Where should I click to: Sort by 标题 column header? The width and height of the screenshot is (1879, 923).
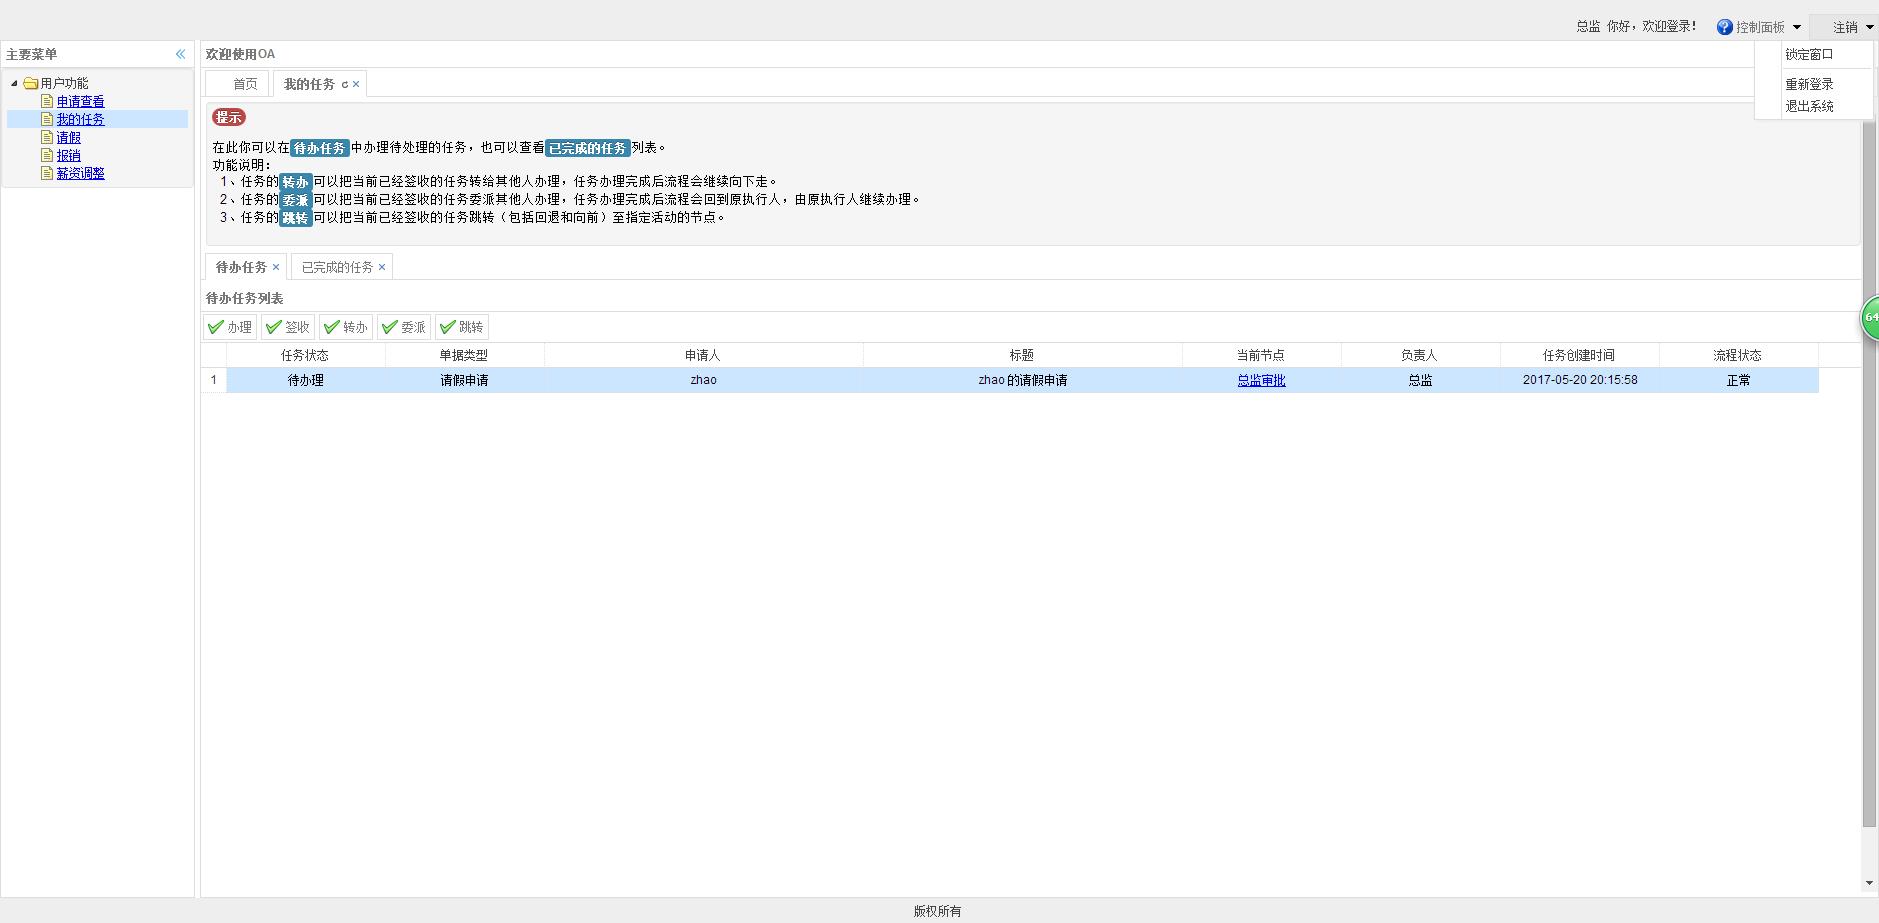point(1022,355)
